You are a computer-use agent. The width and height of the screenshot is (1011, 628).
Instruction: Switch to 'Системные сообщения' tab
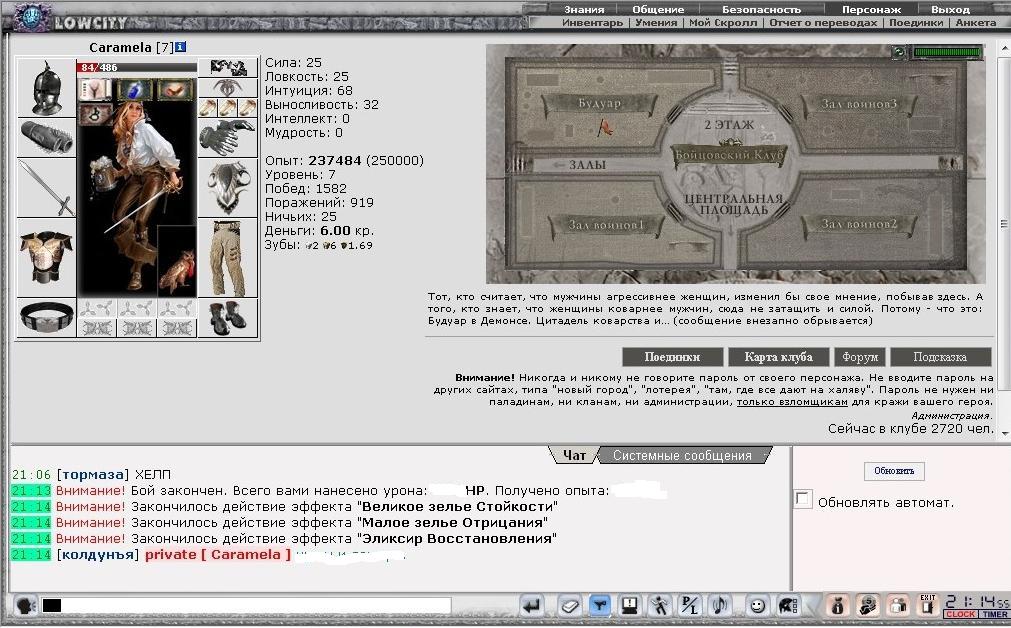coord(682,455)
